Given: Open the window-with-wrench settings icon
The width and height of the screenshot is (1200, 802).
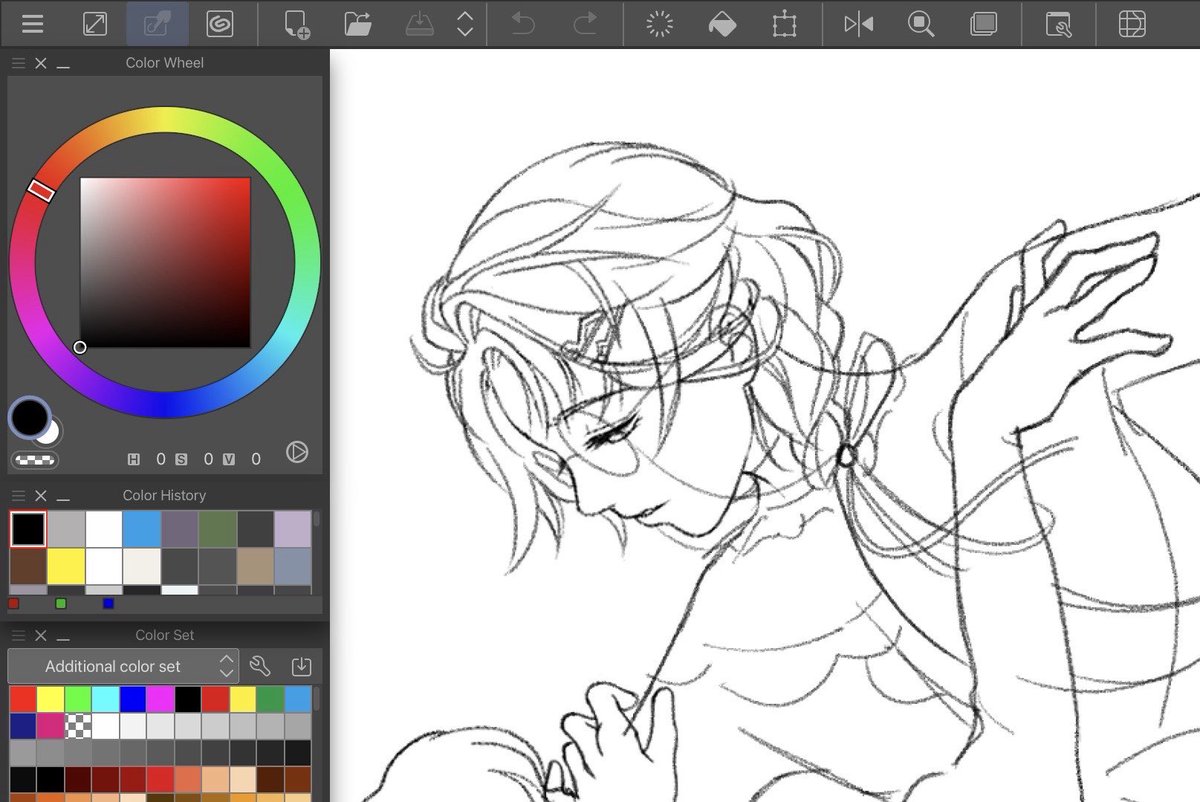Looking at the screenshot, I should (x=1058, y=24).
